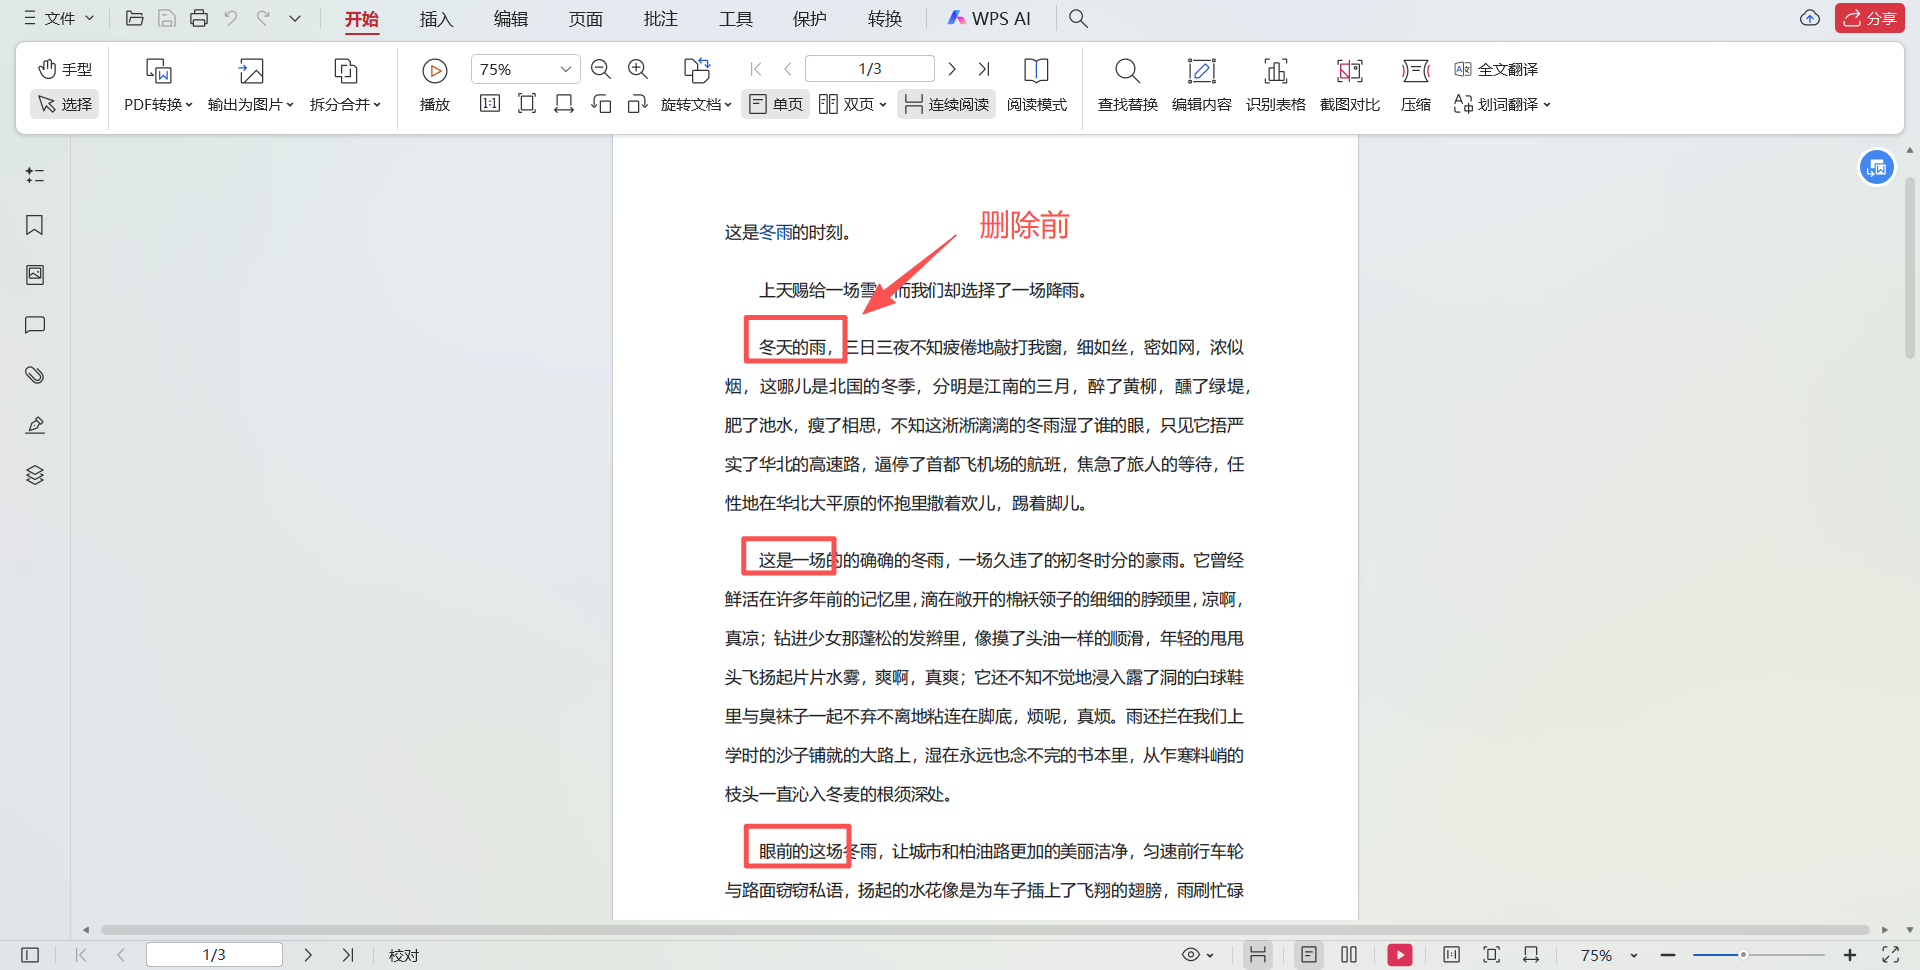
Task: Open the 截图对比 screenshot compare tool
Action: tap(1349, 85)
